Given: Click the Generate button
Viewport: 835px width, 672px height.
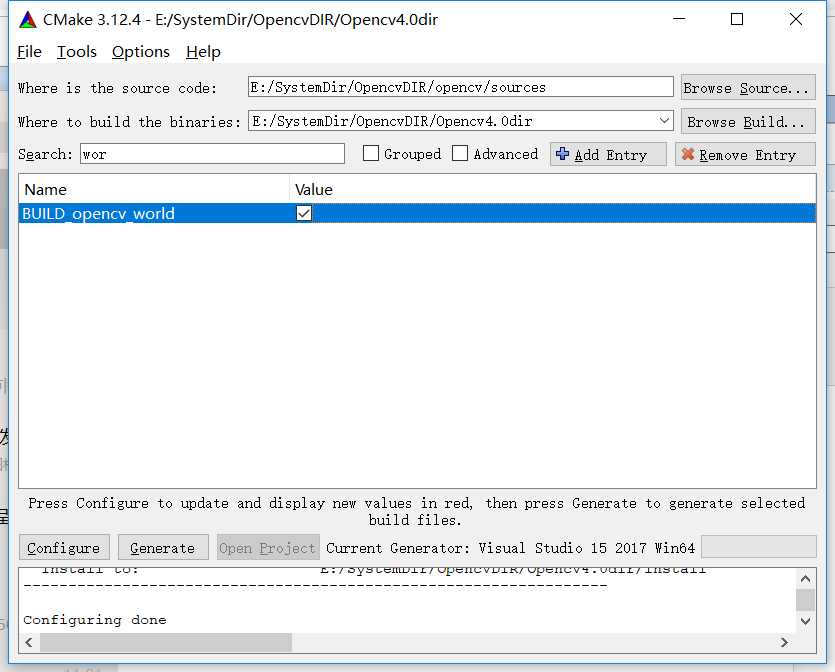Looking at the screenshot, I should point(163,547).
